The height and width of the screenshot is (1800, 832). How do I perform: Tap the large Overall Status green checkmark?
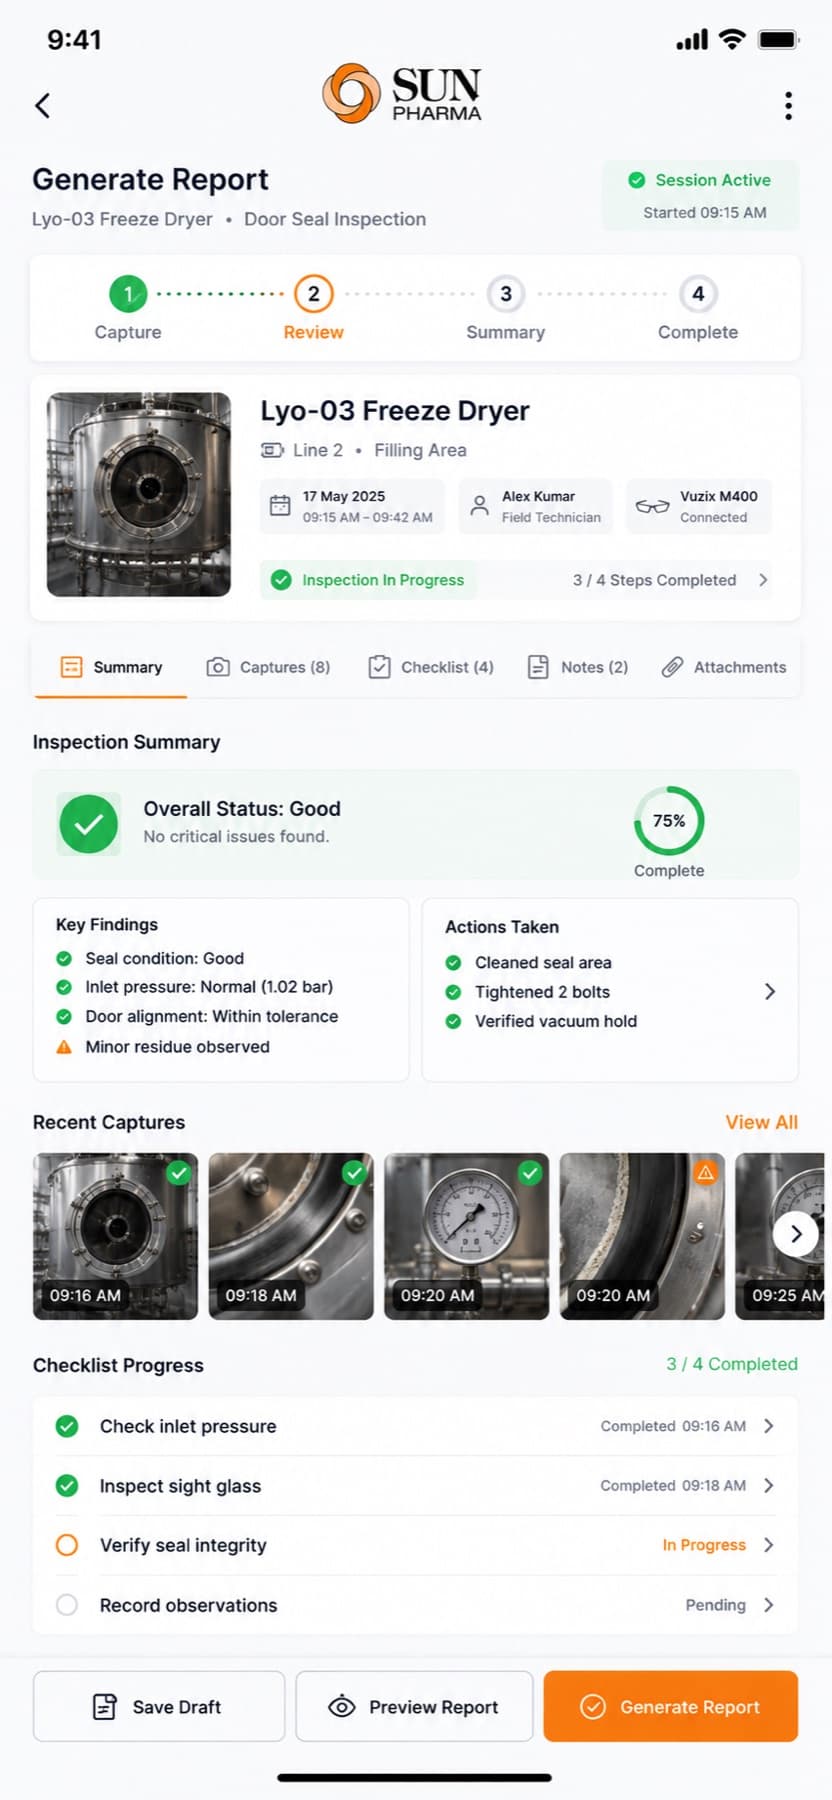tap(89, 824)
